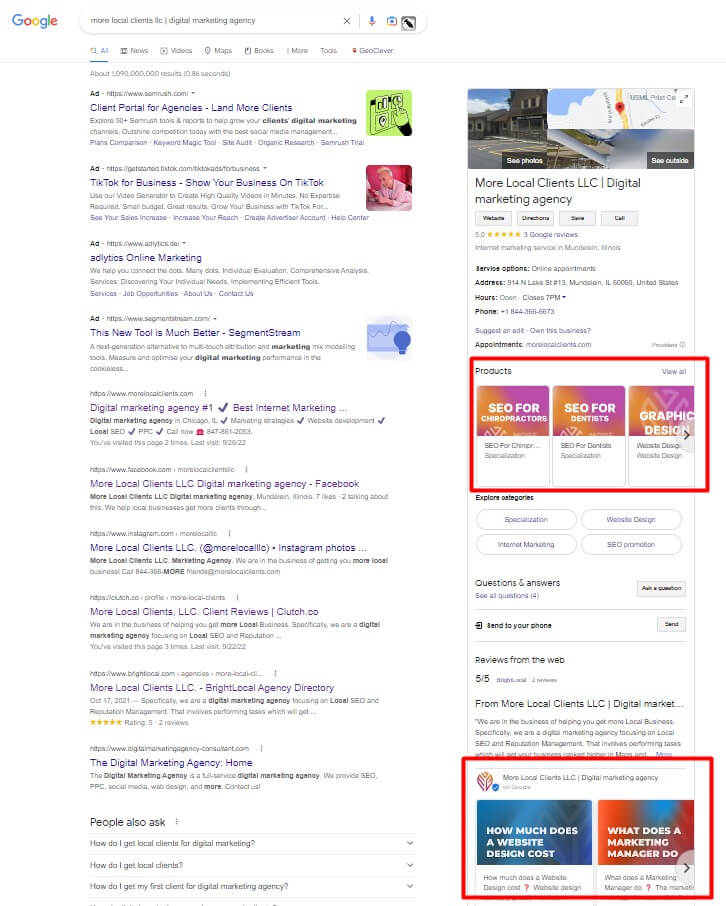The image size is (726, 906).
Task: Open the TikTok ad URL dropdown arrow
Action: pyautogui.click(x=265, y=168)
